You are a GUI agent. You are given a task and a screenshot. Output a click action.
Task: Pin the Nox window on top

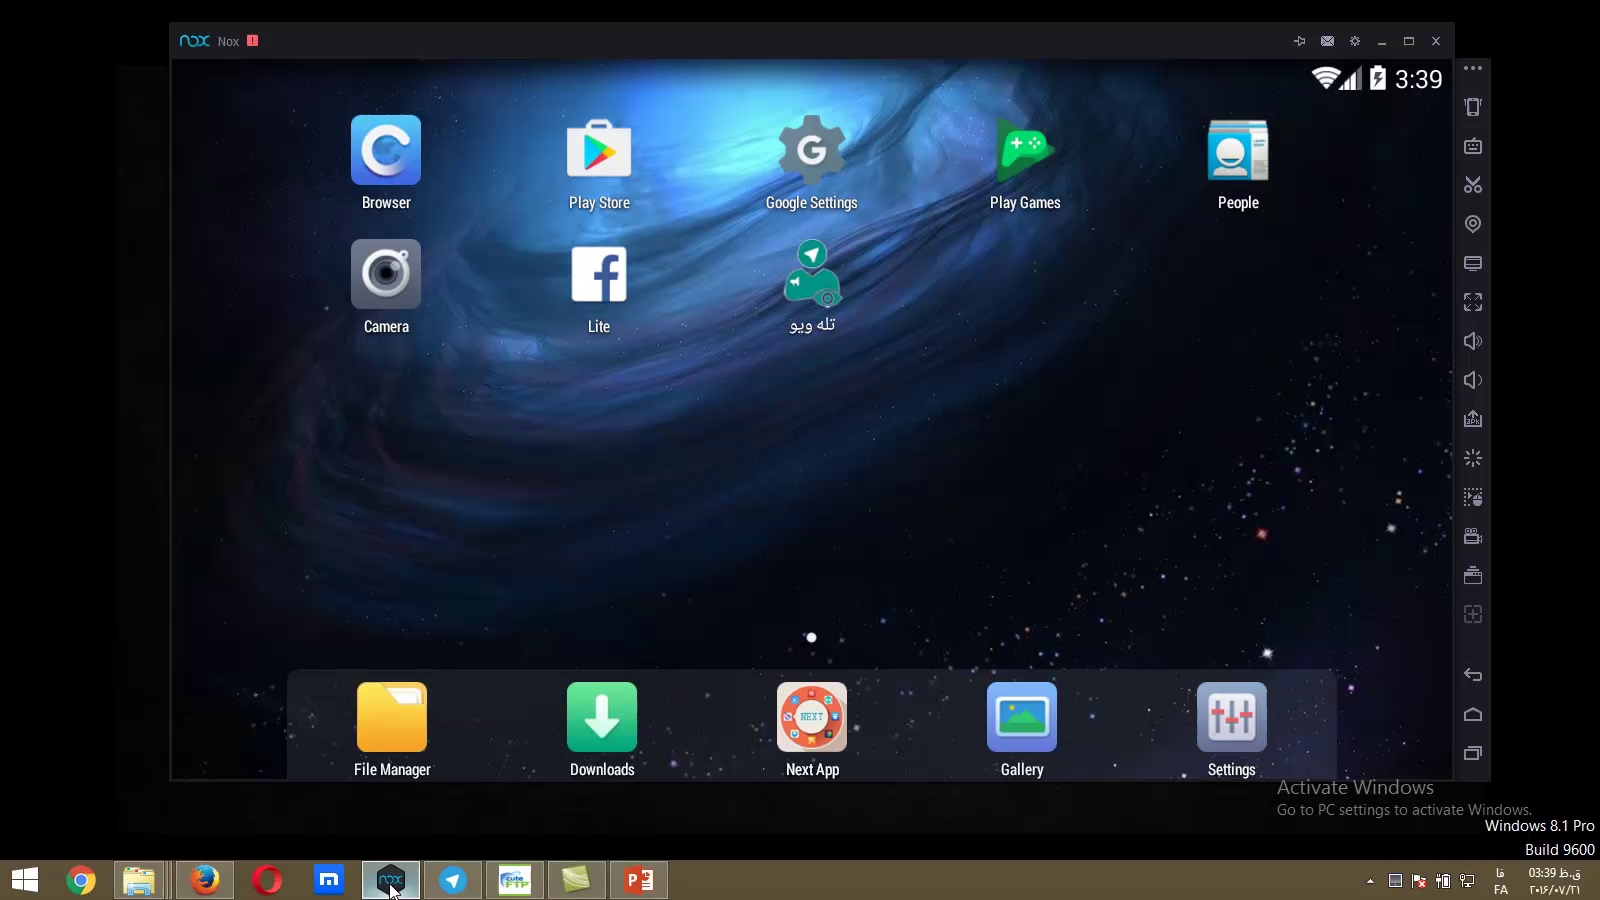(x=1299, y=41)
